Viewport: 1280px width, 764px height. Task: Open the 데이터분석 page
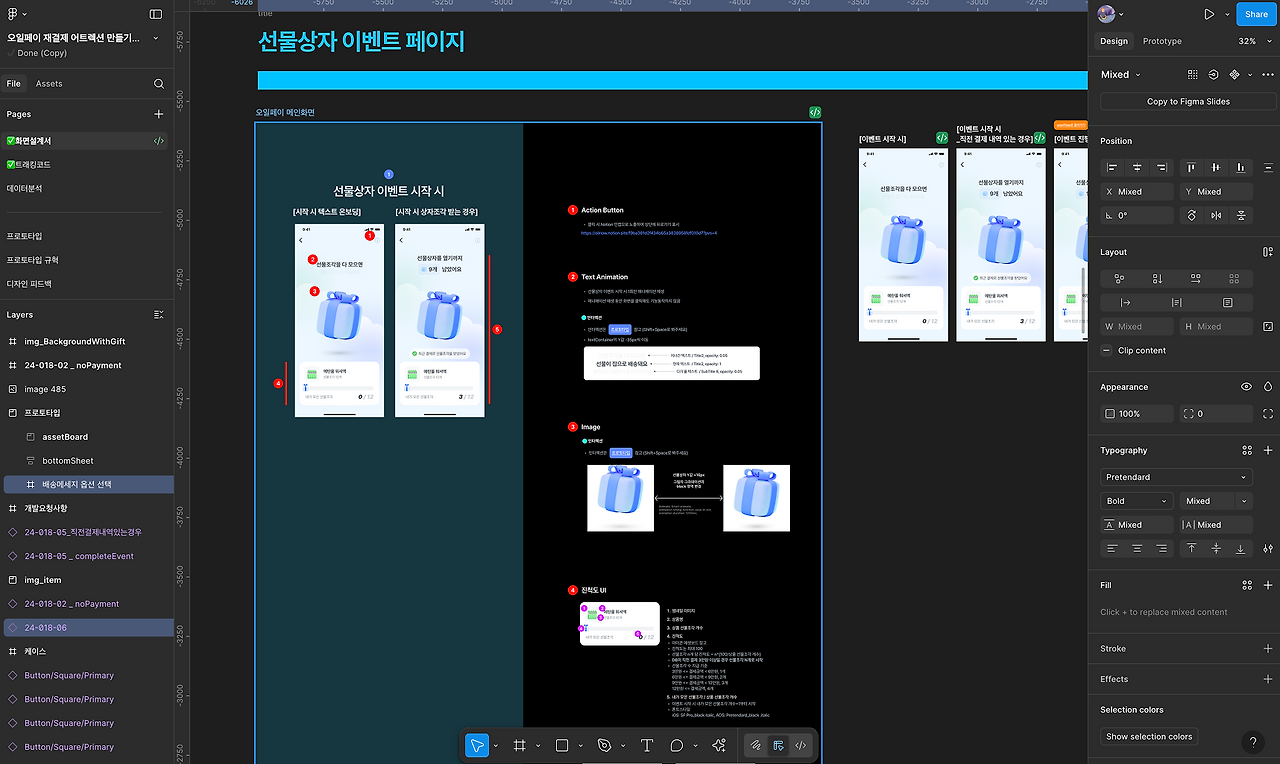click(25, 188)
